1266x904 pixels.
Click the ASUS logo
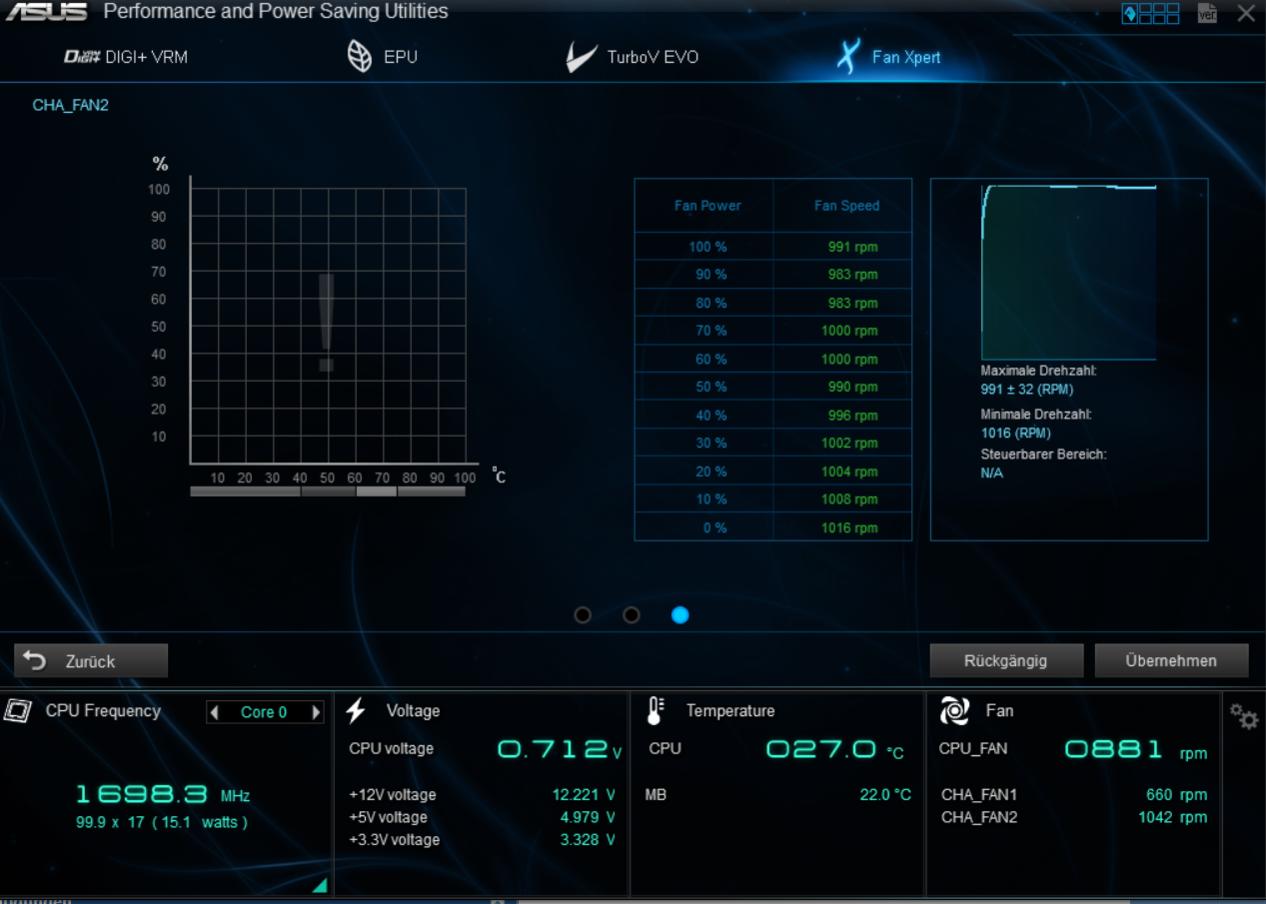46,13
